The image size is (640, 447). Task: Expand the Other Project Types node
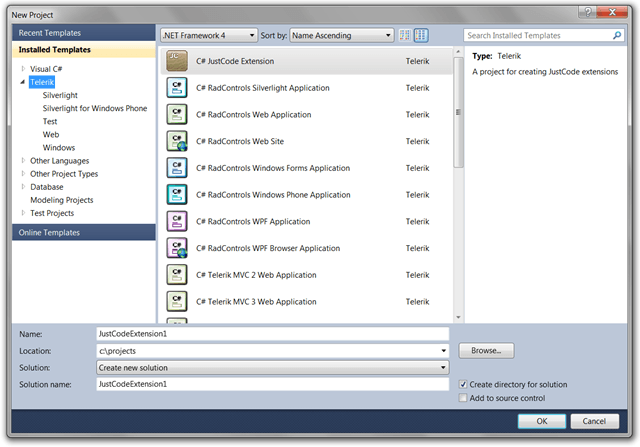[x=23, y=173]
